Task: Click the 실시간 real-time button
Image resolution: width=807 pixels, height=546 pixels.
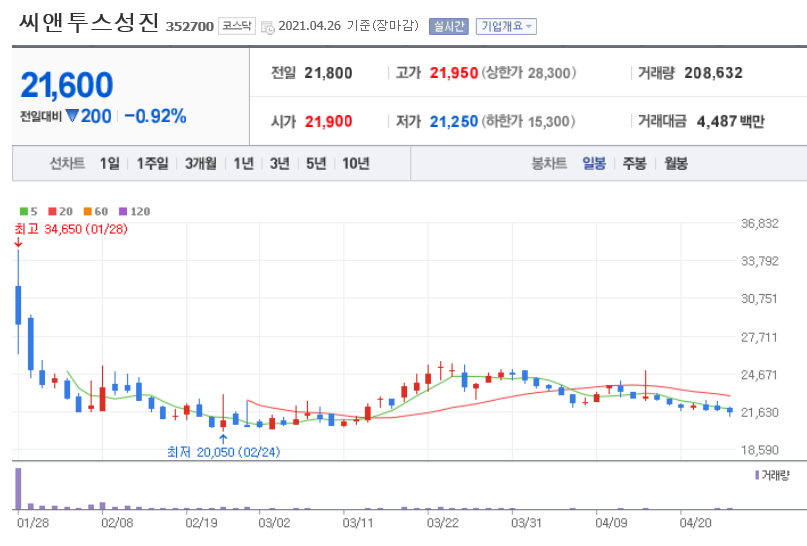Action: (449, 26)
